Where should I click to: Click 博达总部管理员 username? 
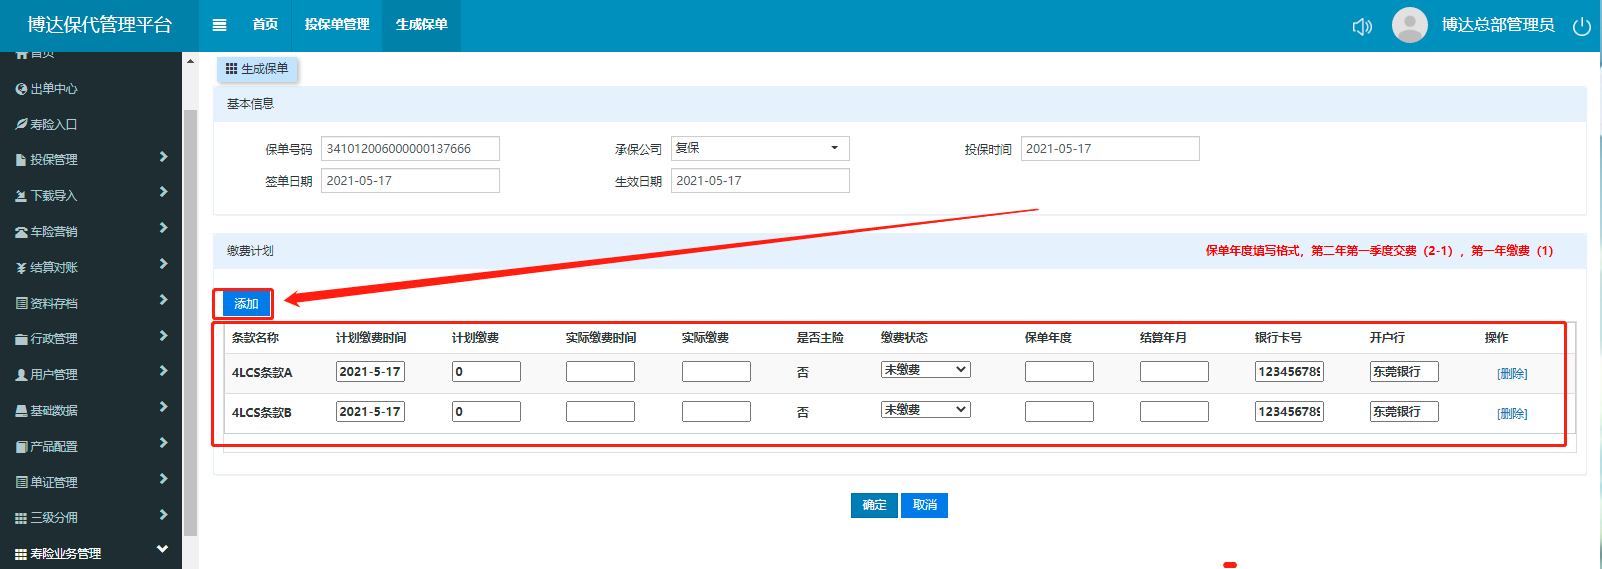(x=1498, y=25)
